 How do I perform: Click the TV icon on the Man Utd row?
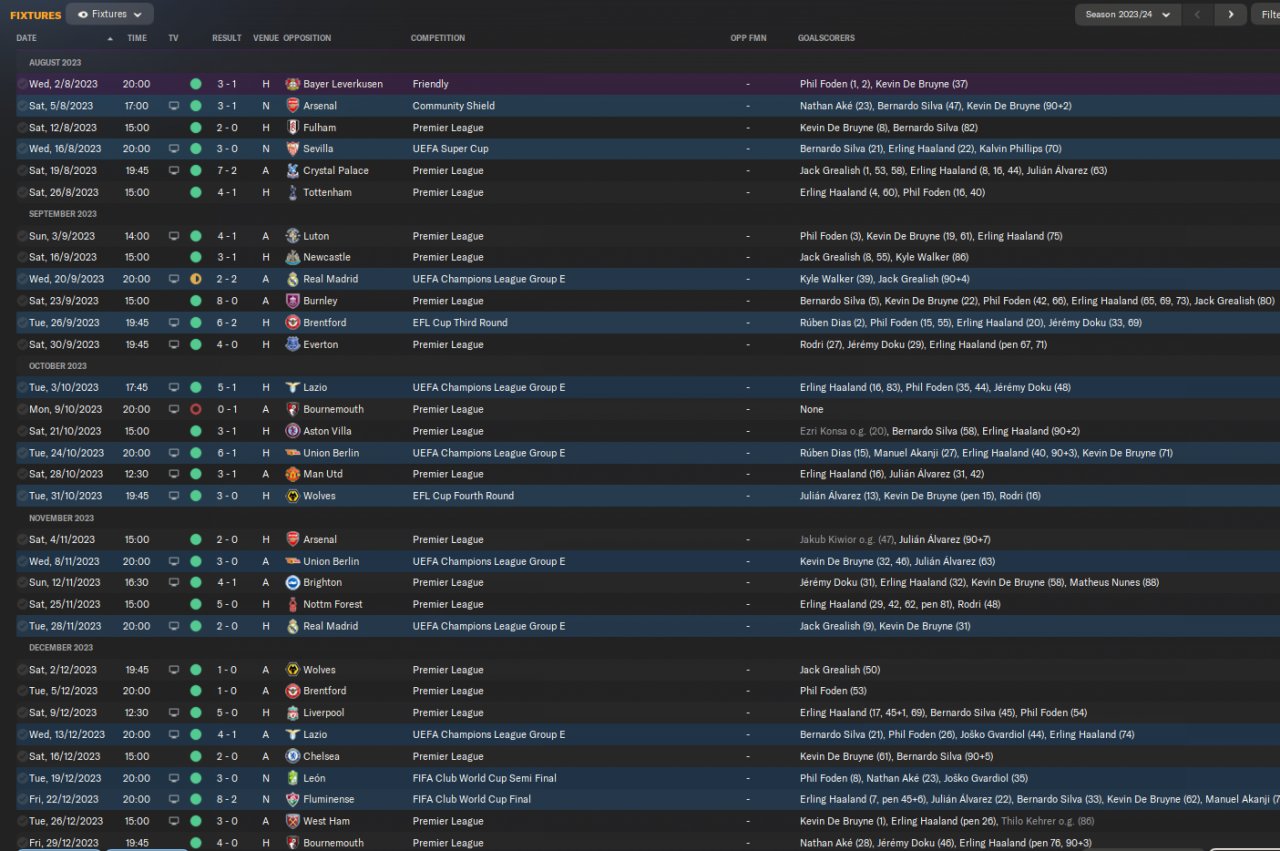174,475
